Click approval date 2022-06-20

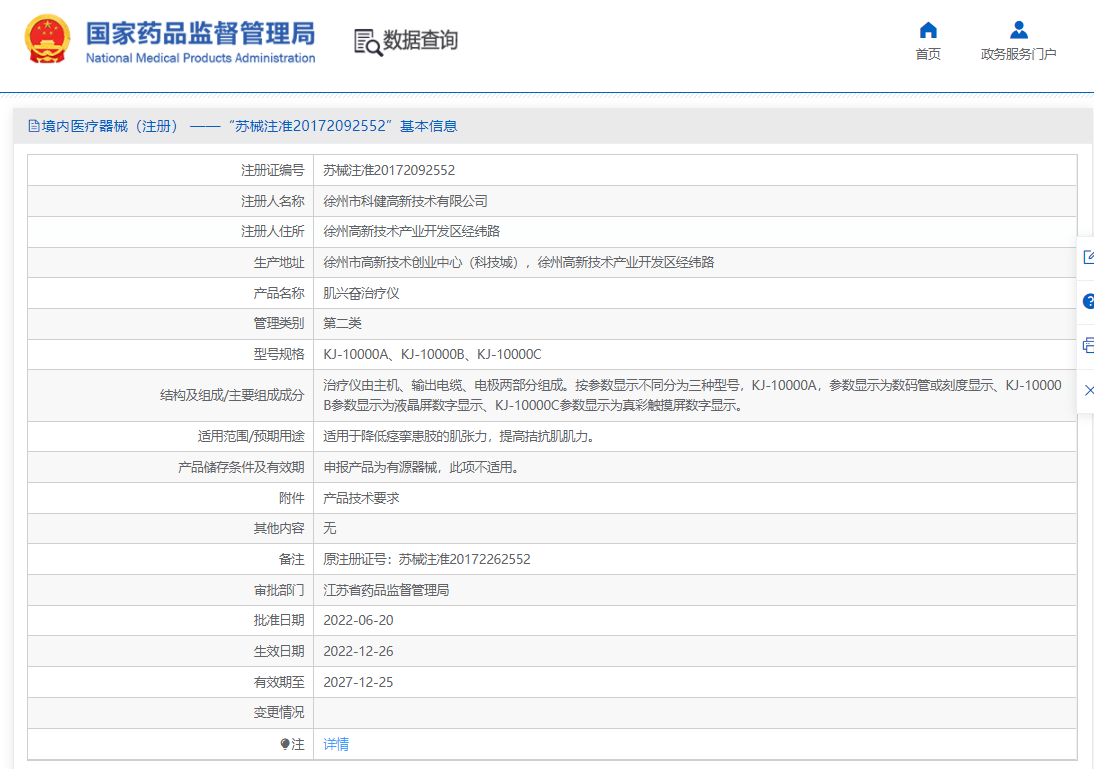pos(358,620)
